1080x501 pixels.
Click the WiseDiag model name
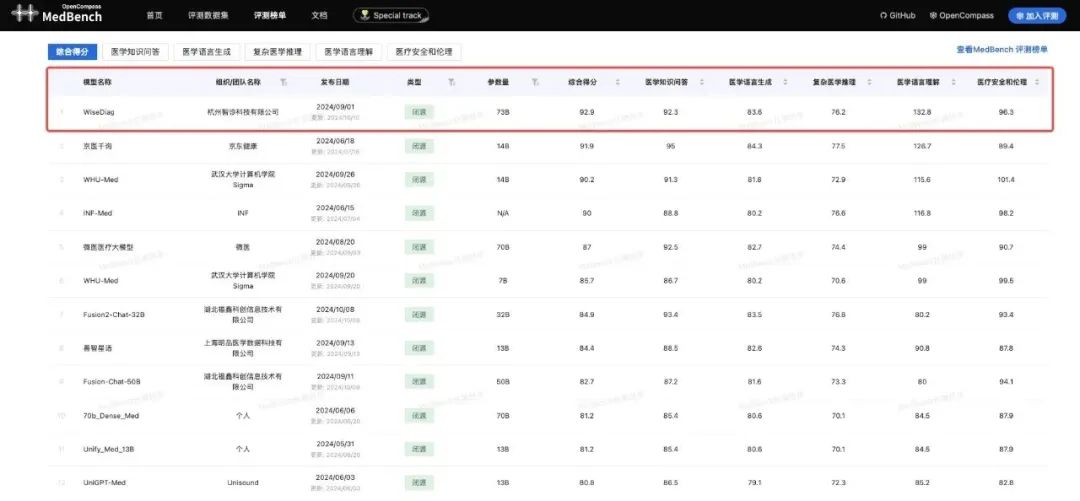(98, 112)
